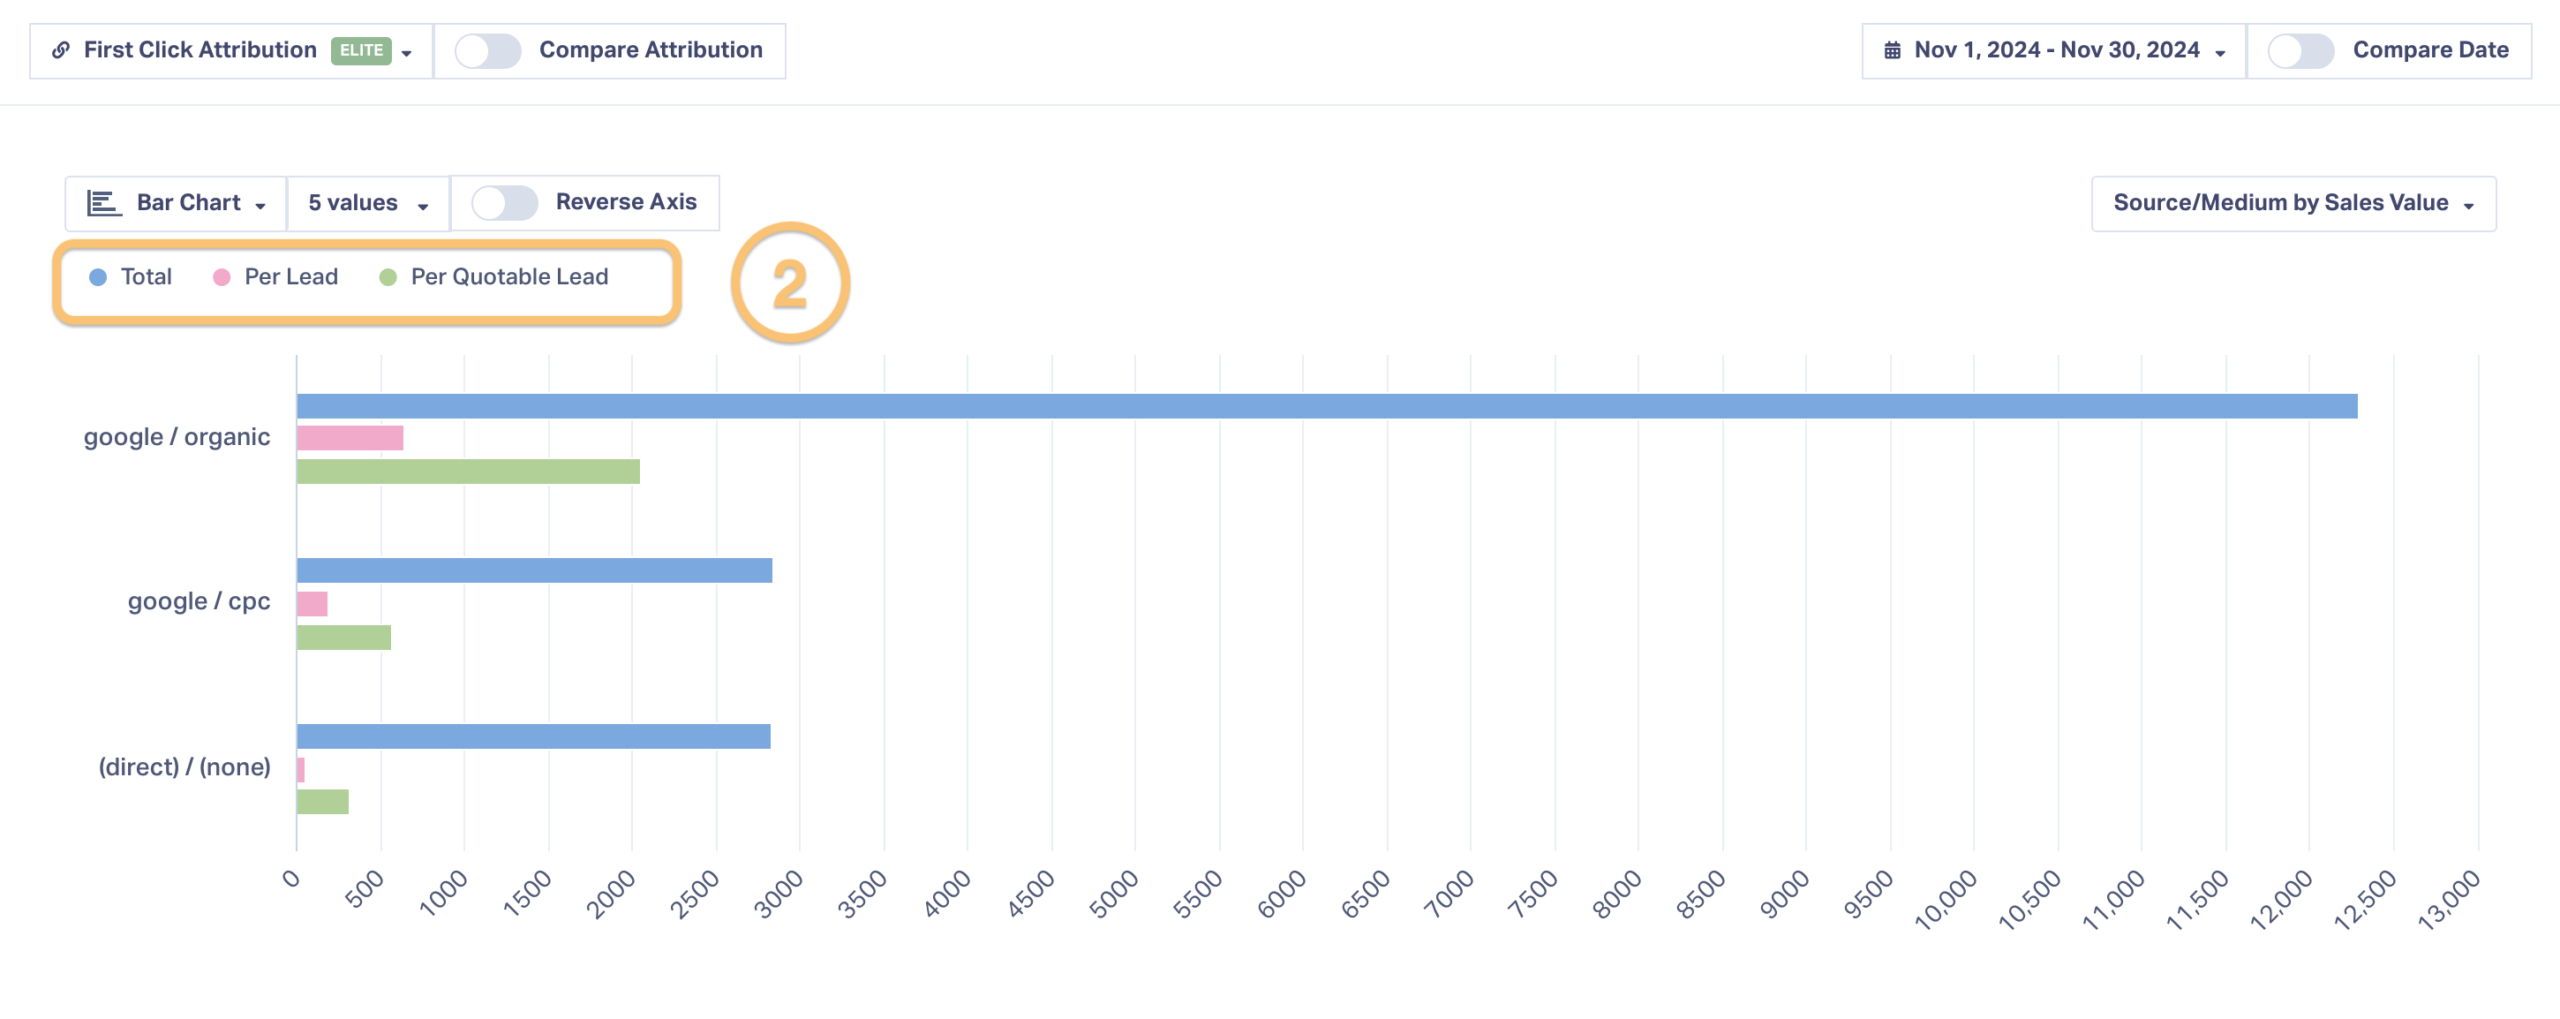Turn on the Compare Date switch

coord(2301,51)
